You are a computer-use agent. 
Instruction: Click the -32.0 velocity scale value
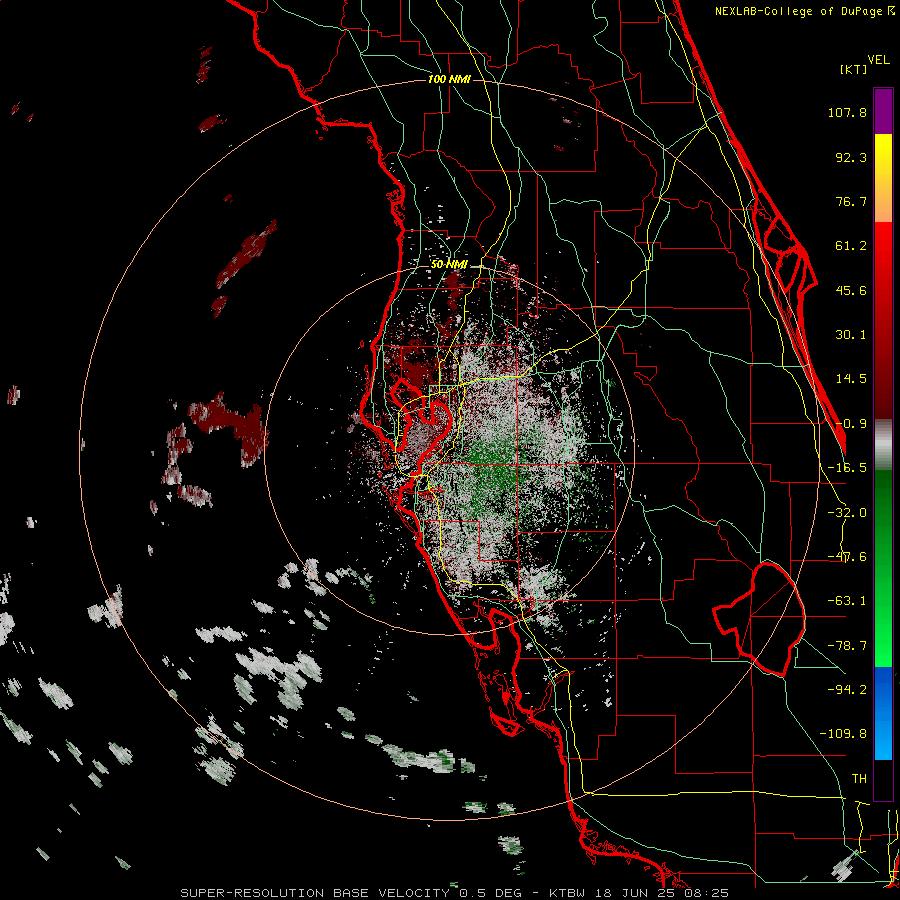pyautogui.click(x=847, y=513)
